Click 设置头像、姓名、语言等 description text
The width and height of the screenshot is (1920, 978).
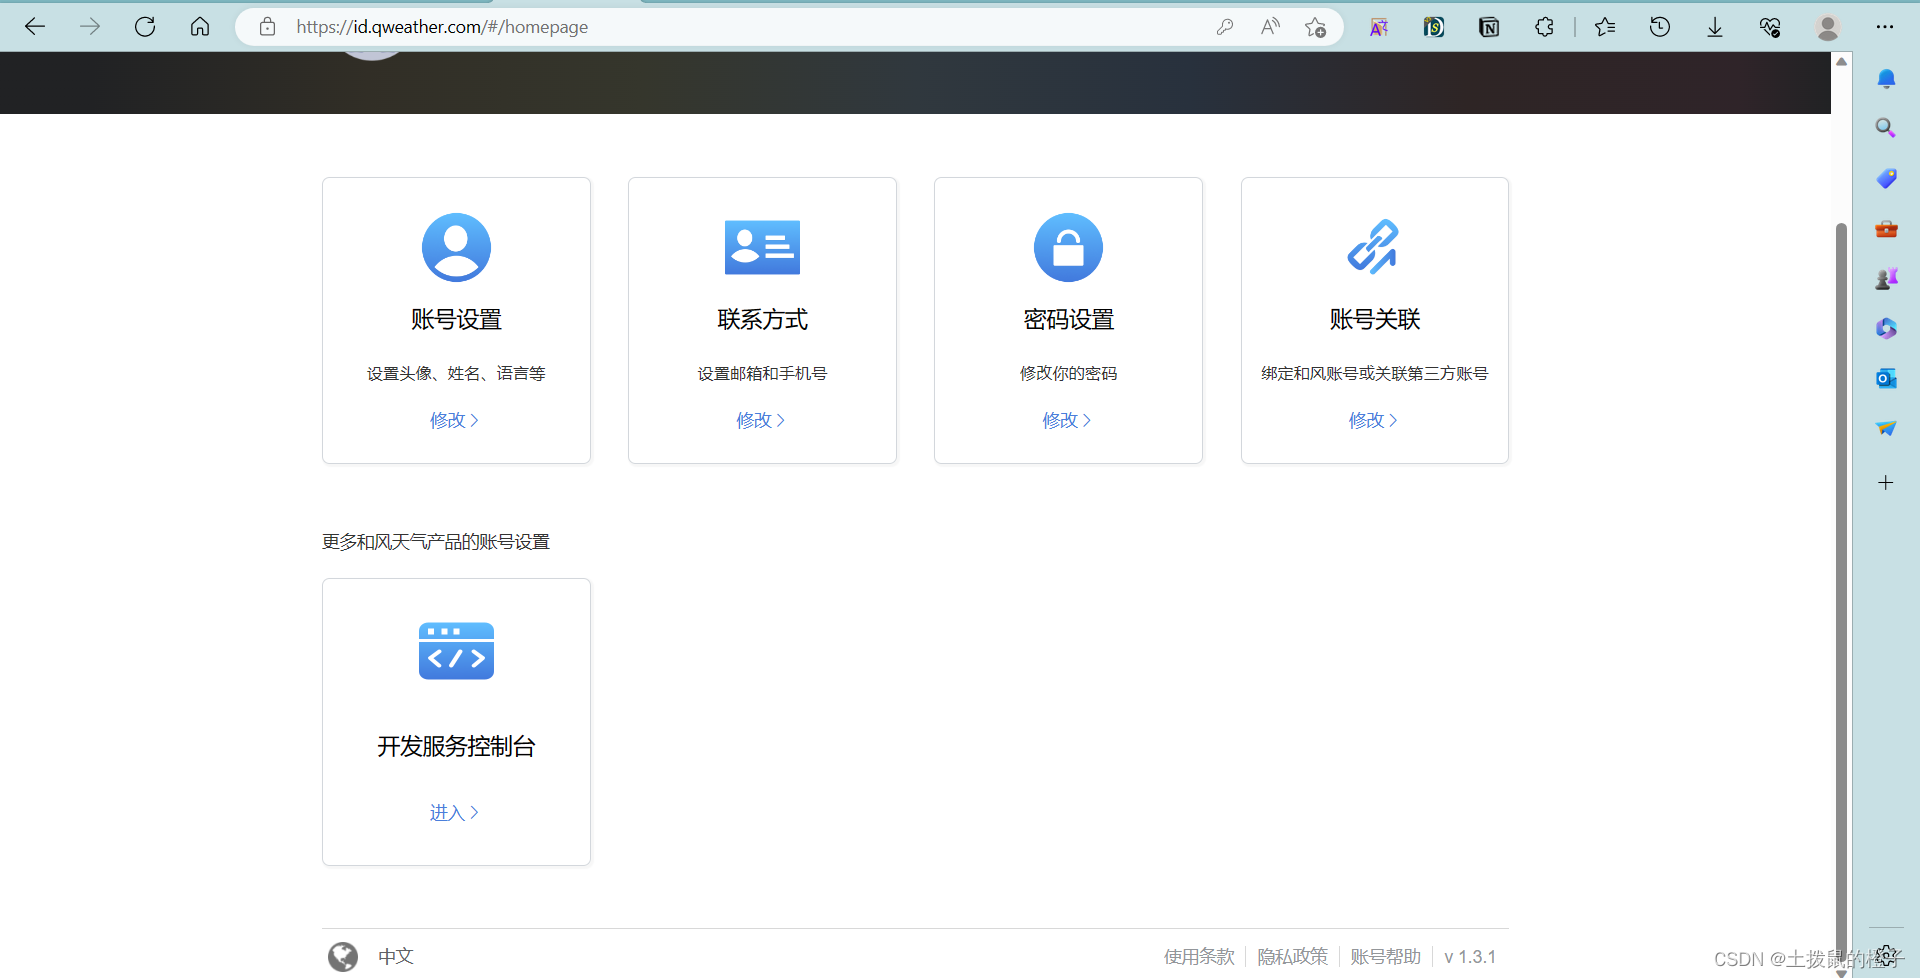pos(456,374)
